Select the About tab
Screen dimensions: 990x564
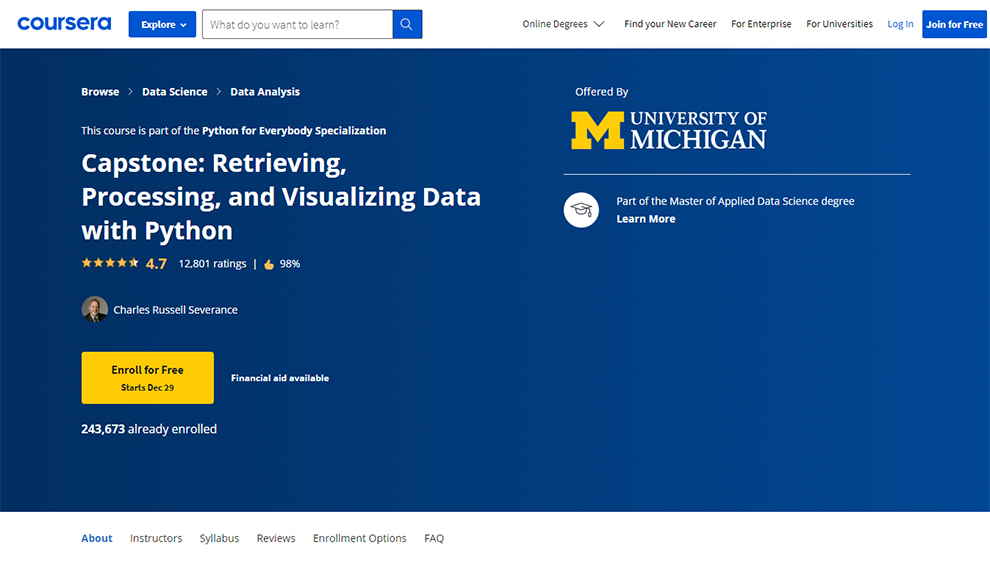[x=97, y=538]
